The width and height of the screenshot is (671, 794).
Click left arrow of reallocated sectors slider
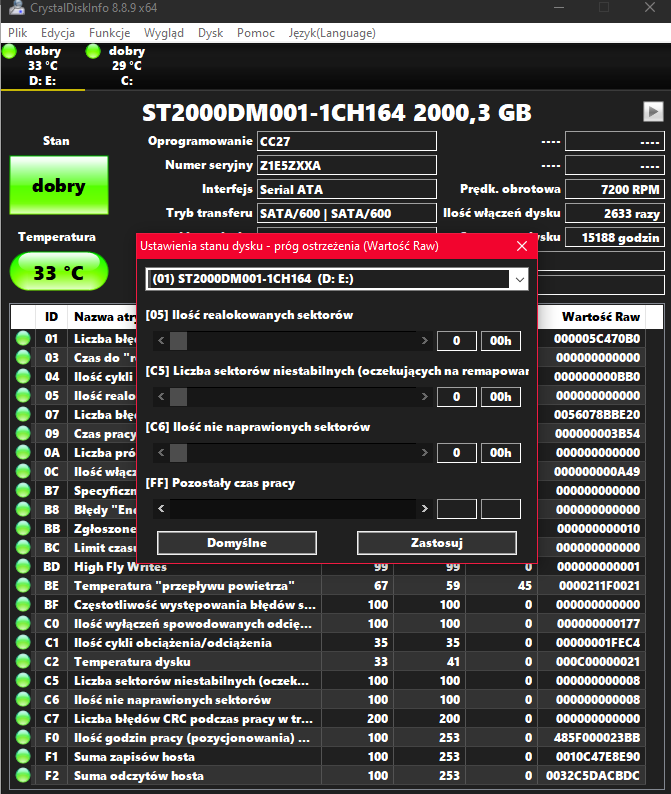161,341
